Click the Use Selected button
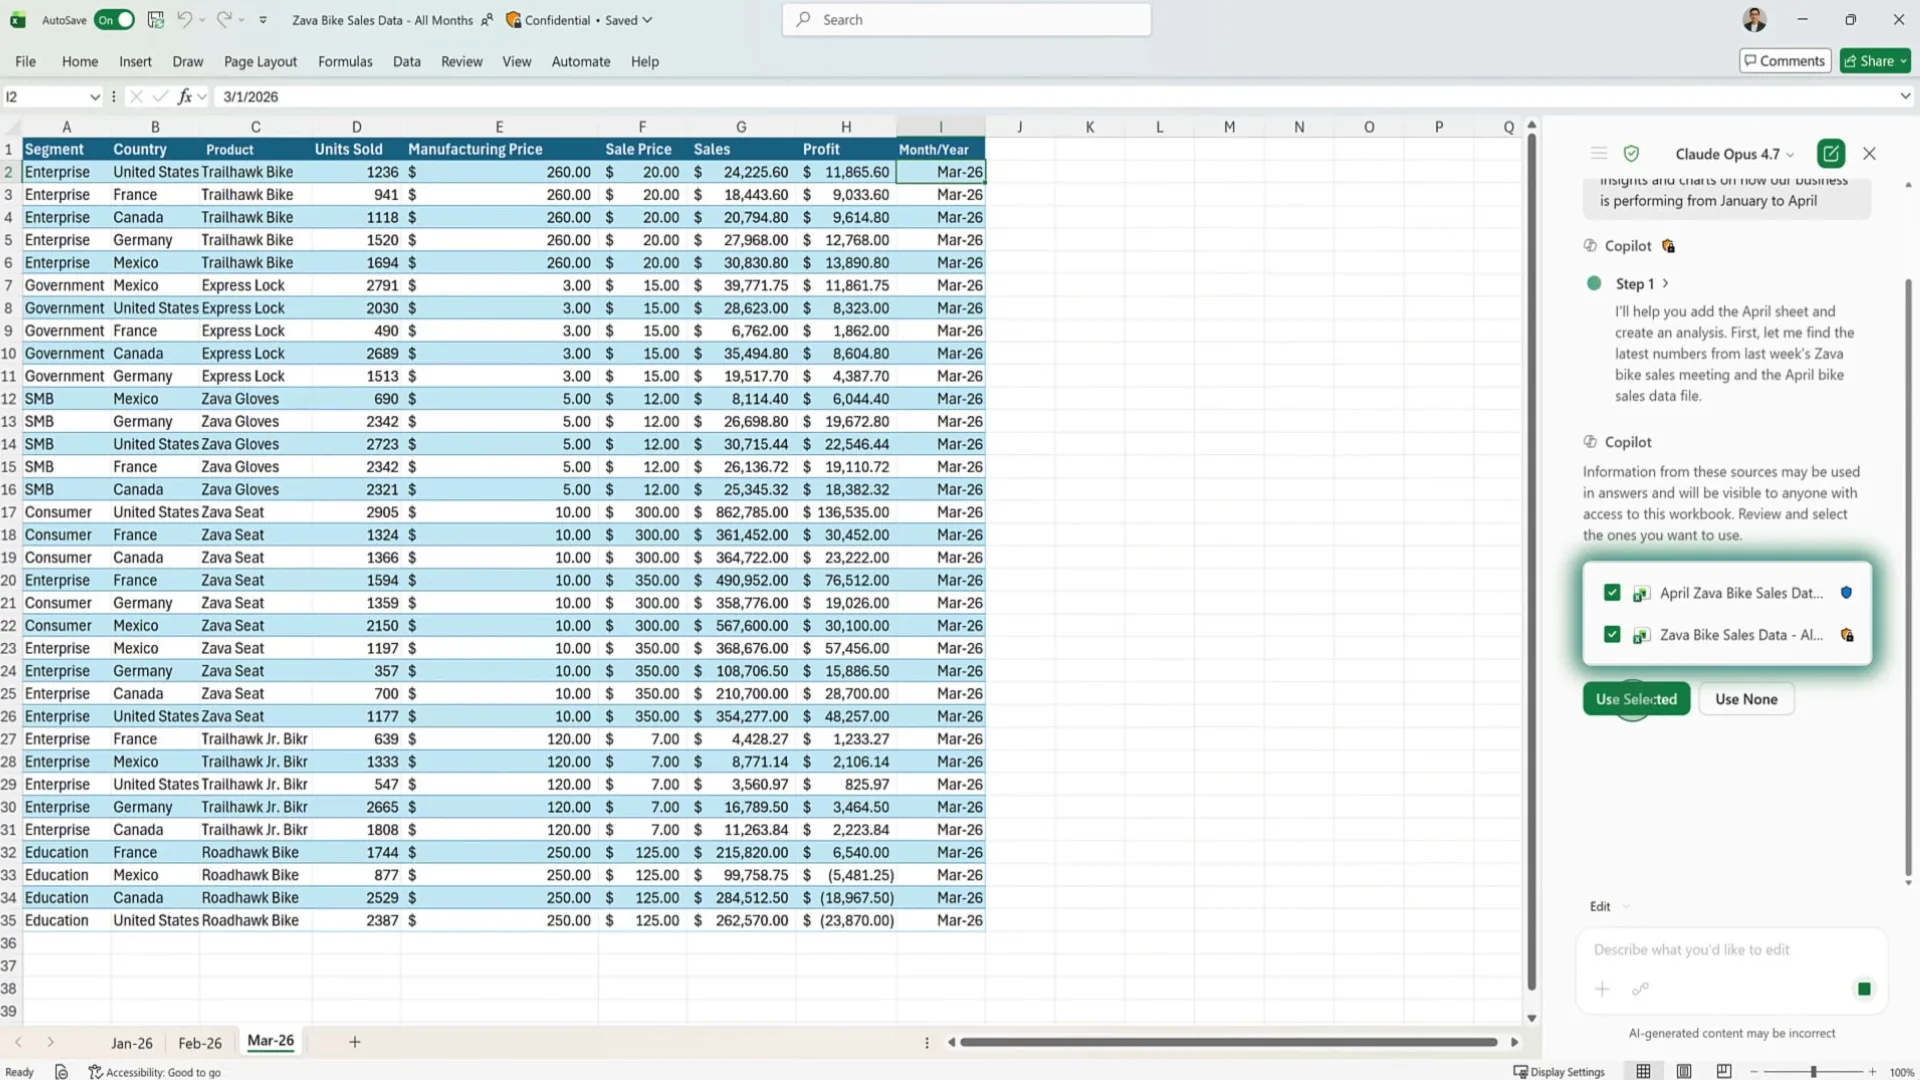 (x=1636, y=698)
